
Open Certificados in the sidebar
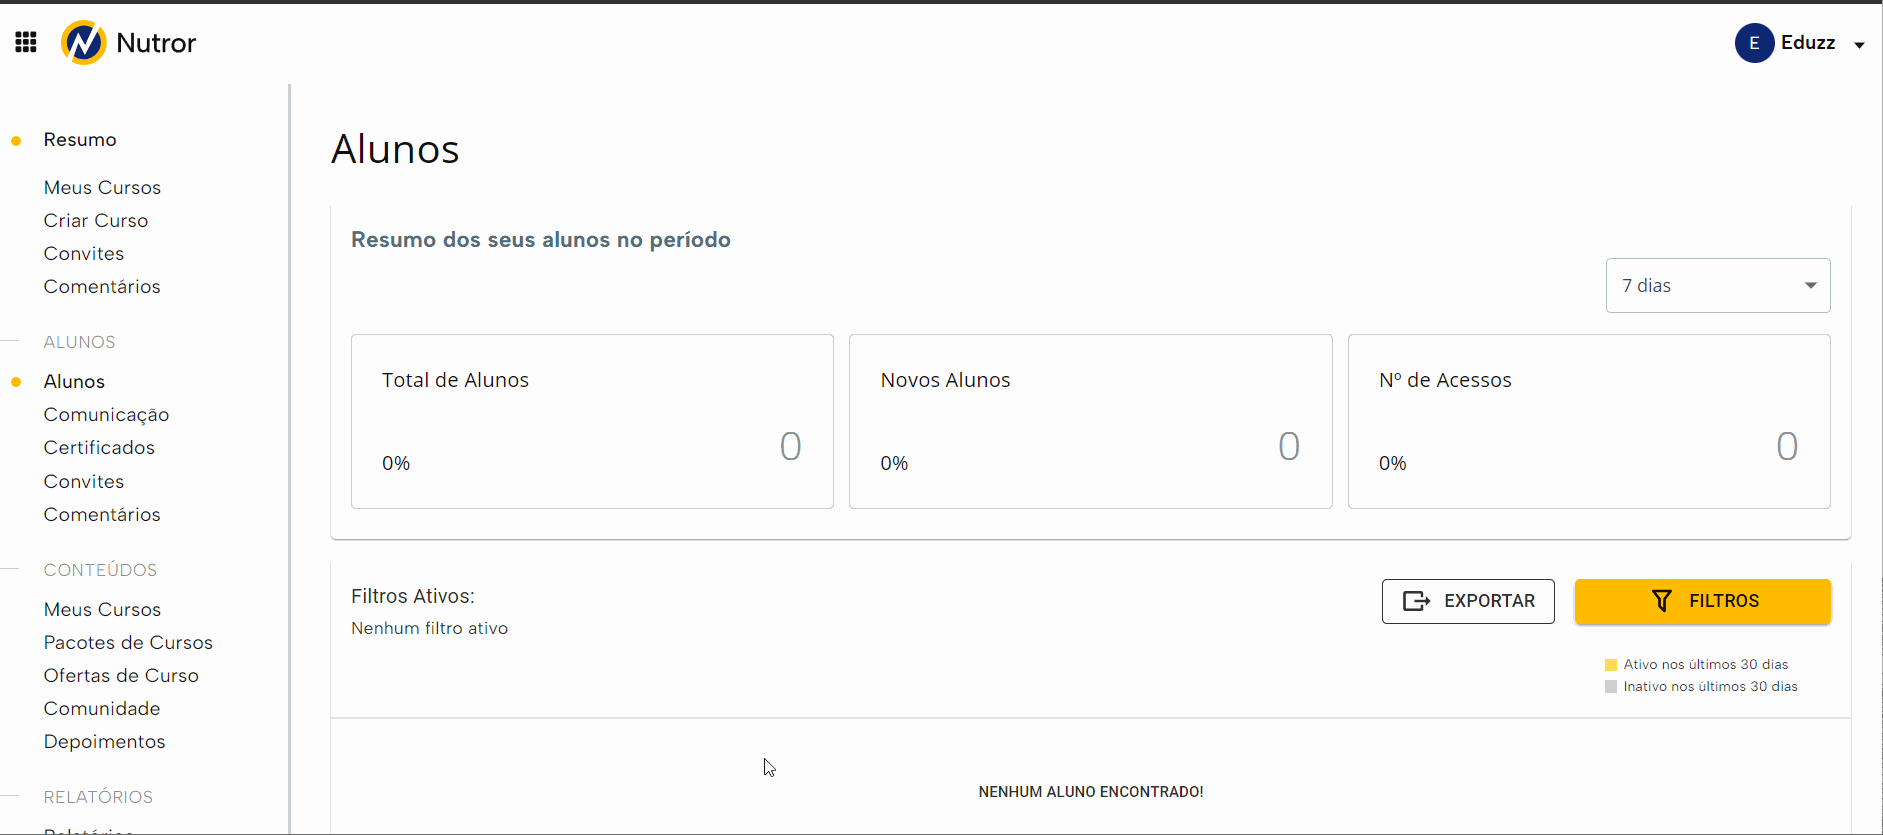(x=99, y=448)
